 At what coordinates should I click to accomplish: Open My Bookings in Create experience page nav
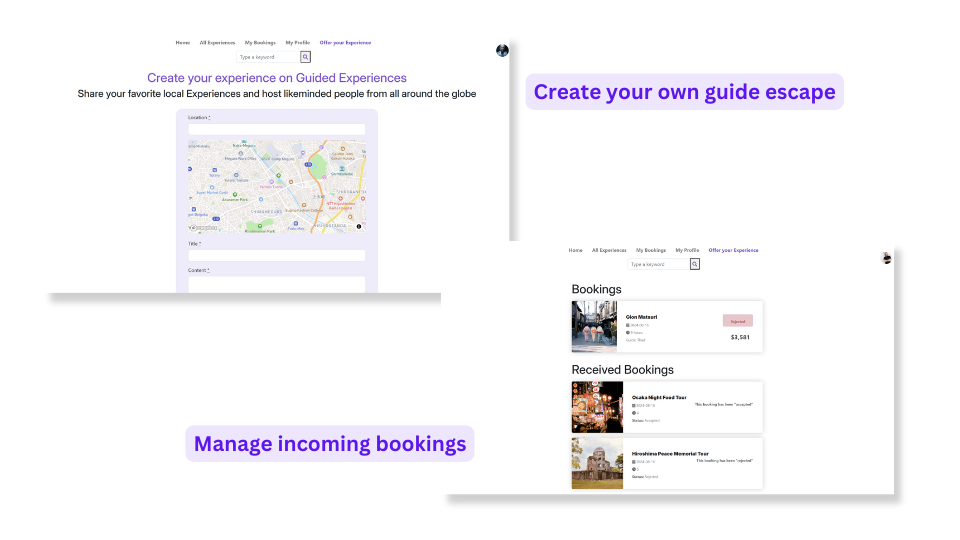[x=260, y=43]
